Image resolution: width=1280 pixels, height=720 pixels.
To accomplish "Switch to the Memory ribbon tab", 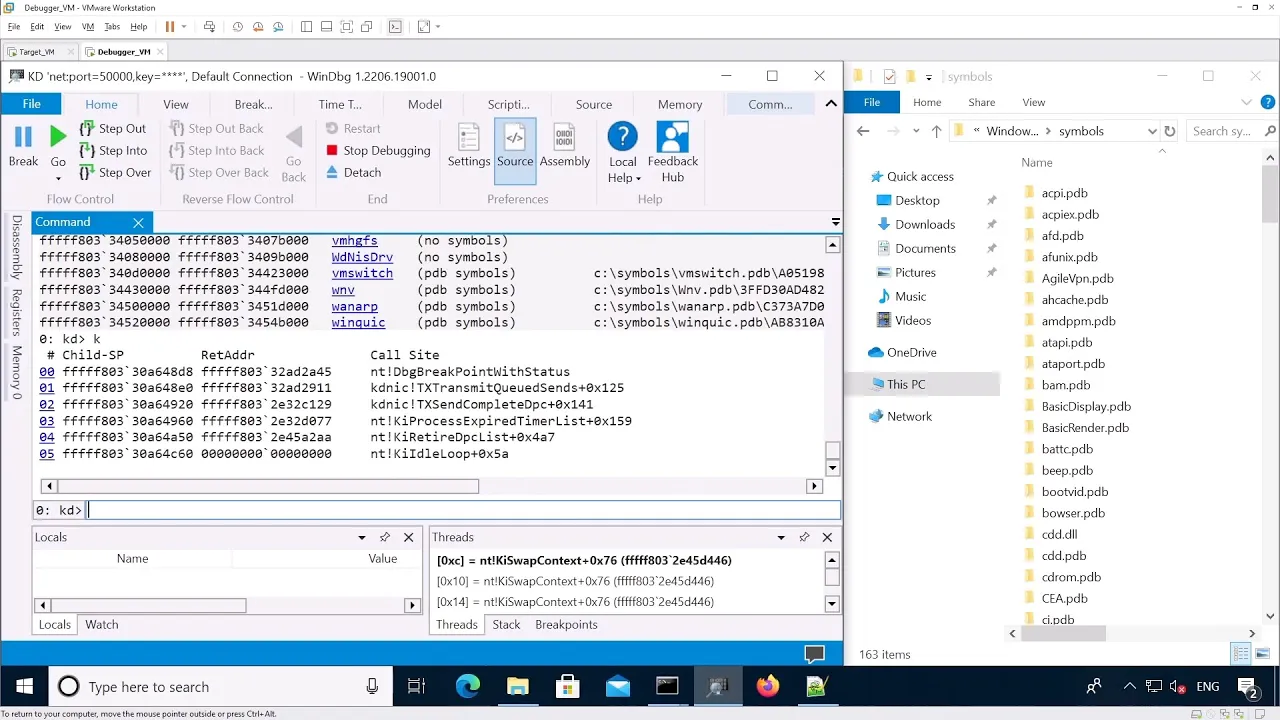I will click(680, 104).
